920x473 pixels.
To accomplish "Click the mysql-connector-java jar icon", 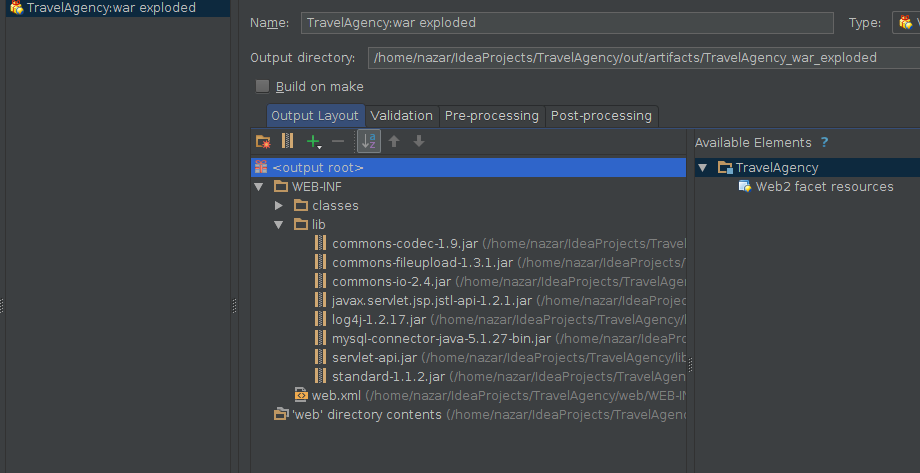I will click(x=320, y=339).
